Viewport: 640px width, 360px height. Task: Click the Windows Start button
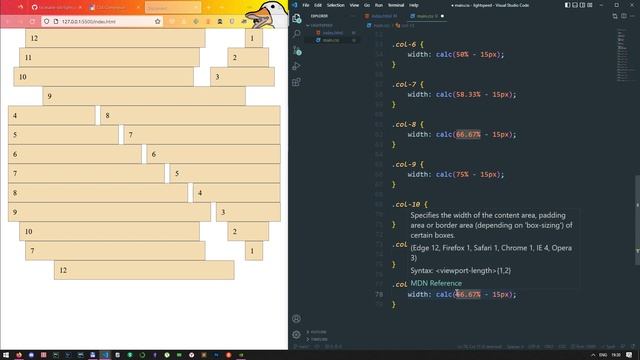coord(6,355)
